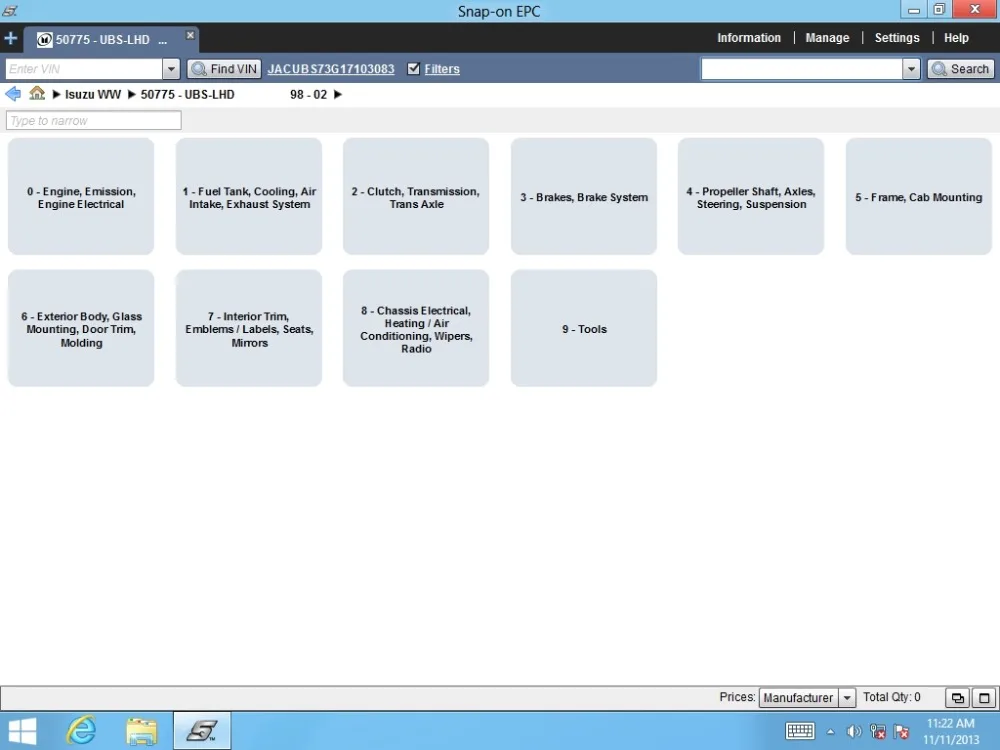Click the Type to narrow field

(94, 121)
